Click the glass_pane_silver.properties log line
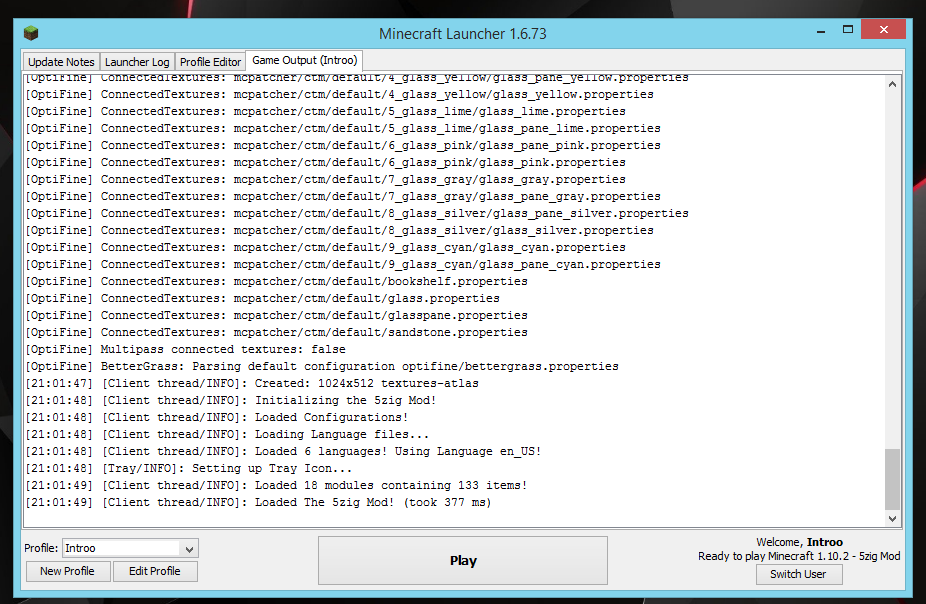Screen dimensions: 926x604 357,213
